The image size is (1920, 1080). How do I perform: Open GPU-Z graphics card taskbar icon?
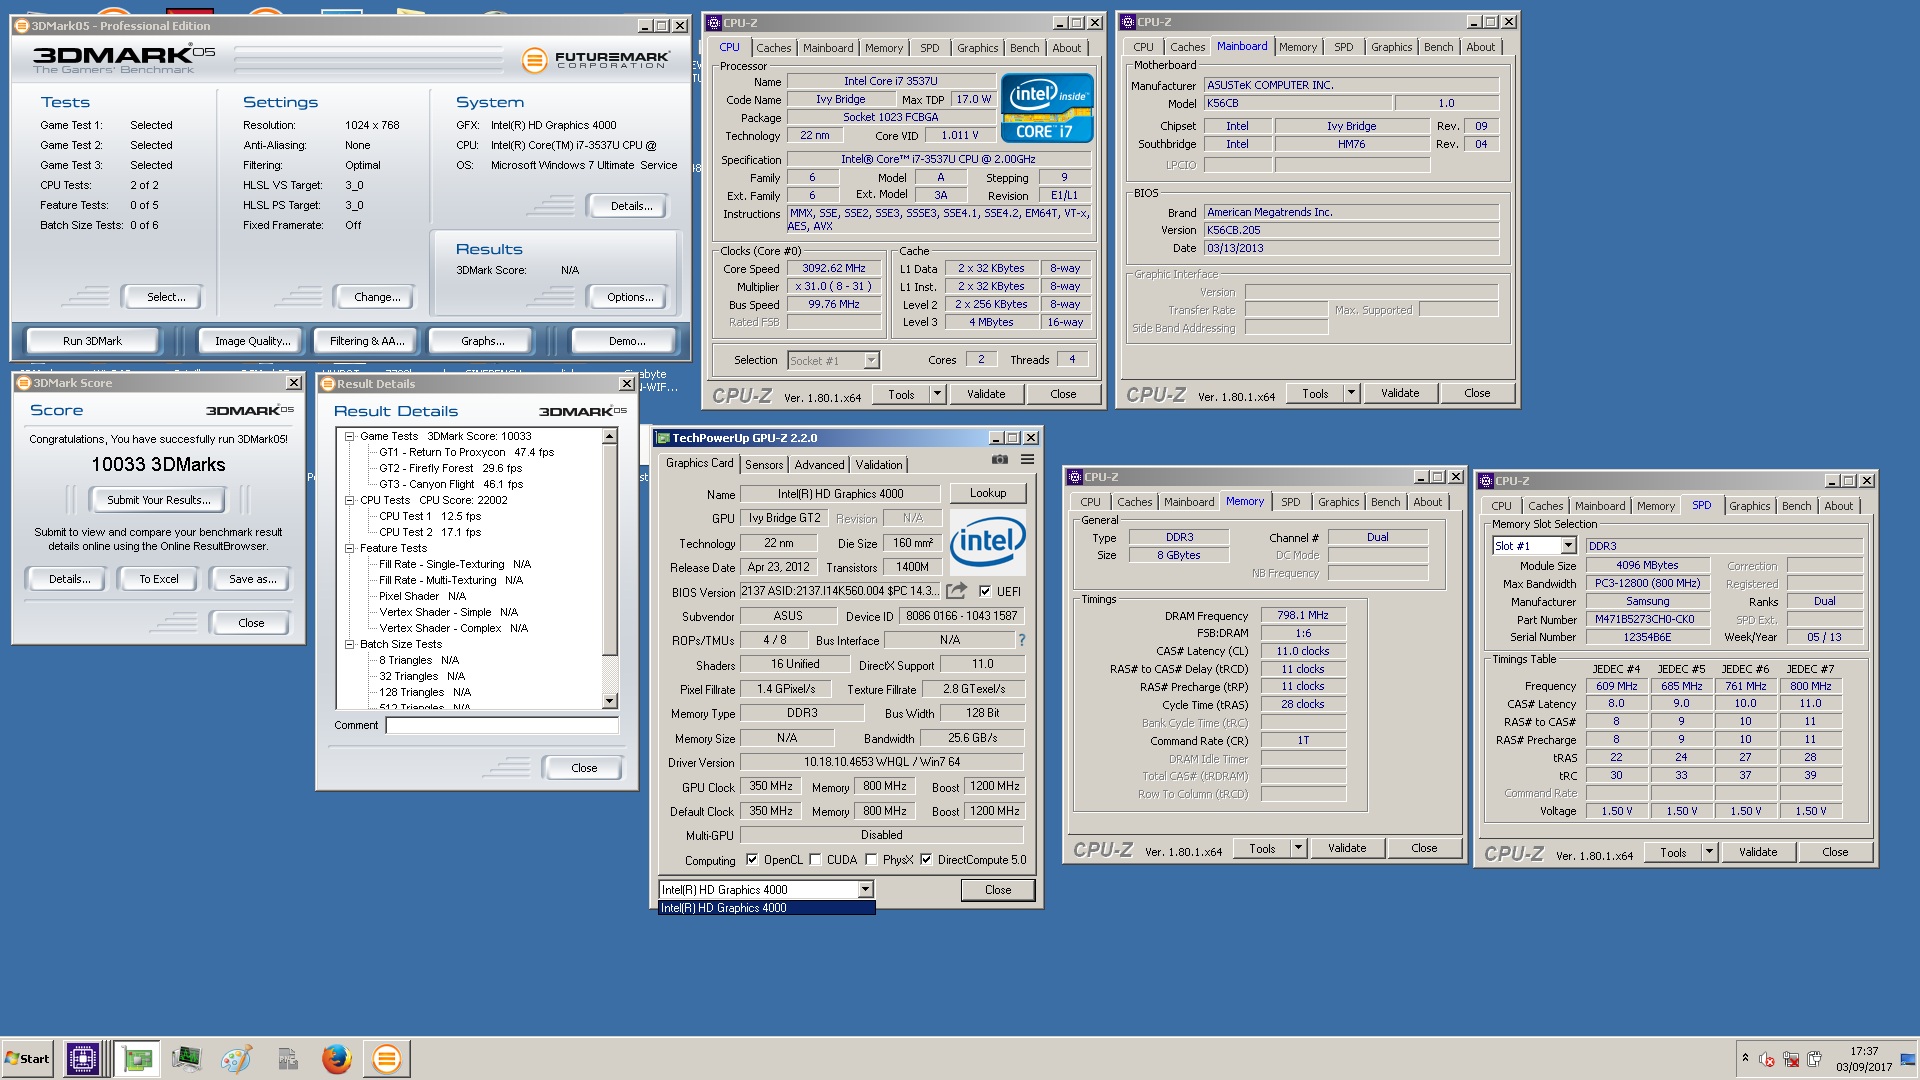137,1058
